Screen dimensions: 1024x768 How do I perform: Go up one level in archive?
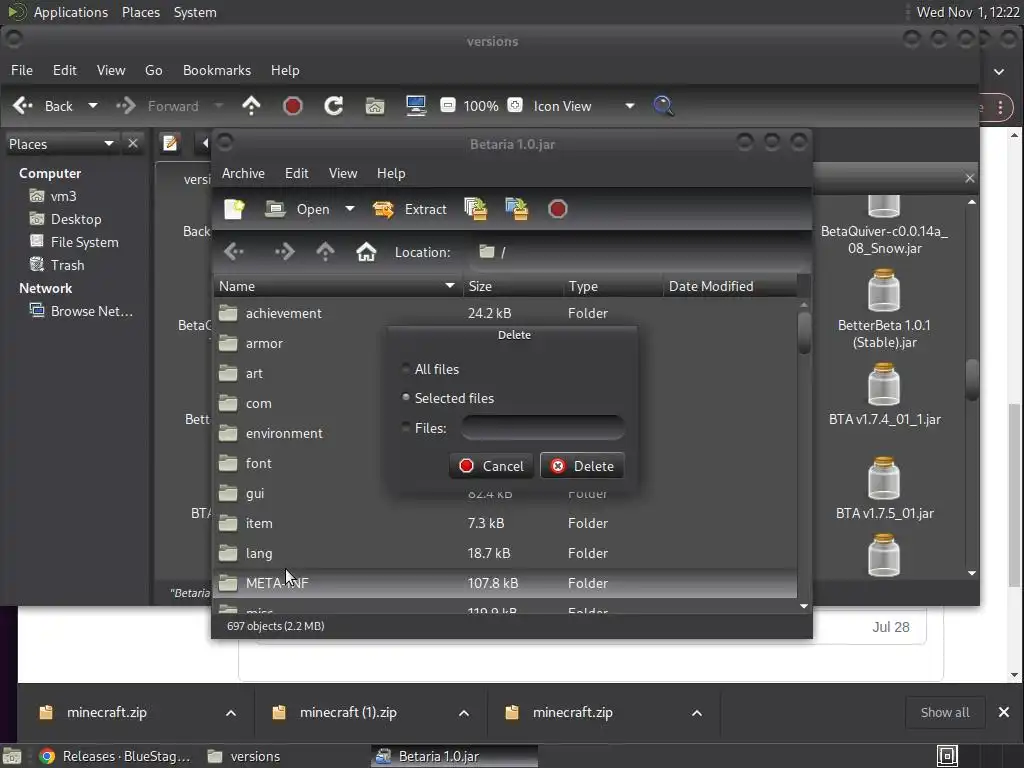[325, 252]
